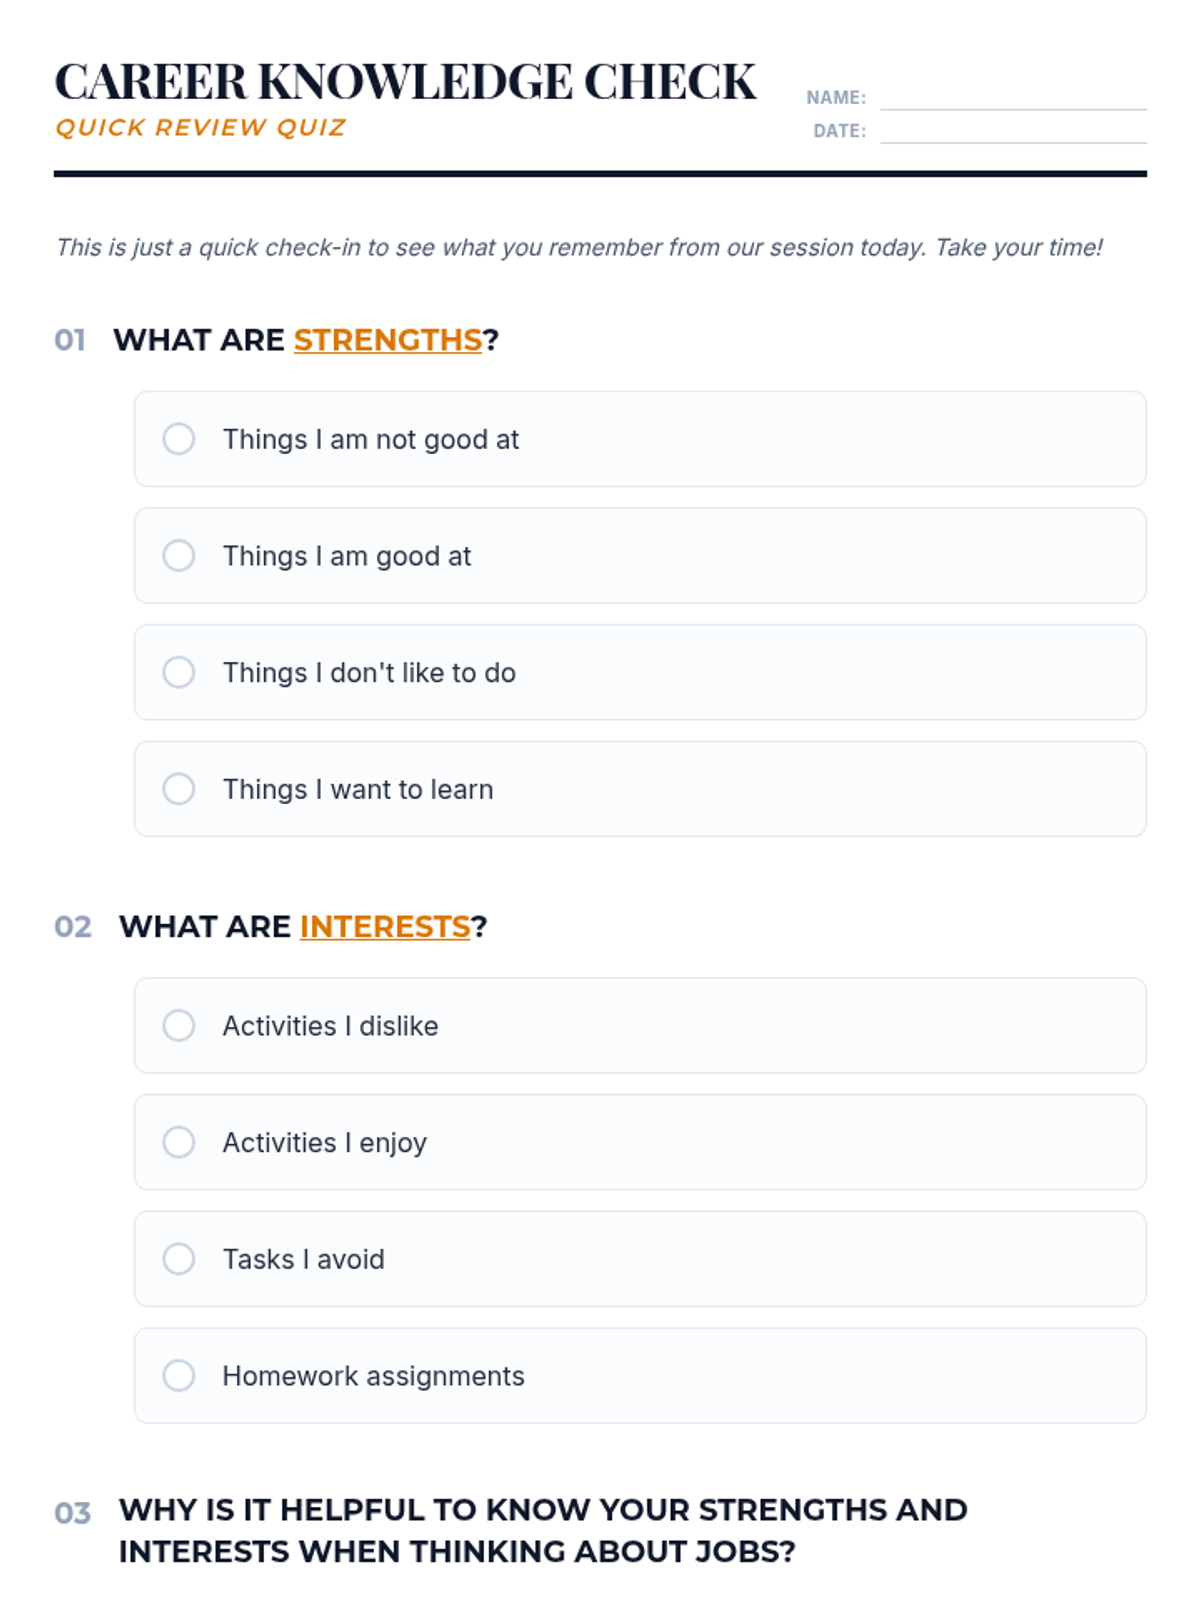Click the underlined word INTERESTS
Image resolution: width=1200 pixels, height=1600 pixels.
(x=385, y=927)
